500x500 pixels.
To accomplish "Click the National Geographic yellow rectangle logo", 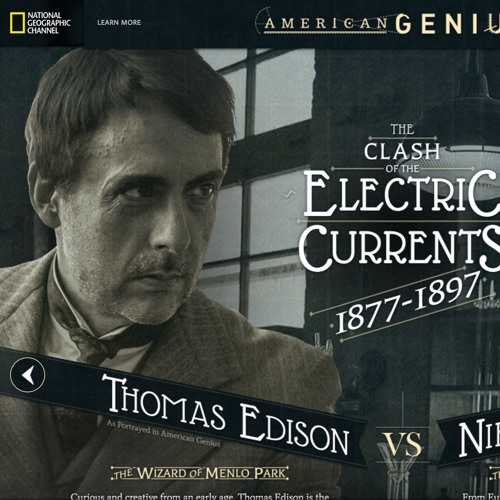I will click(17, 23).
